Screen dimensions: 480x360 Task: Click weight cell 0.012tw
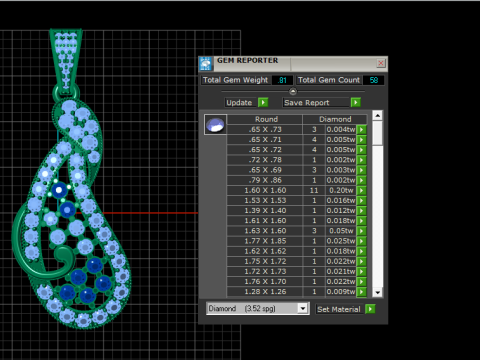[341, 211]
